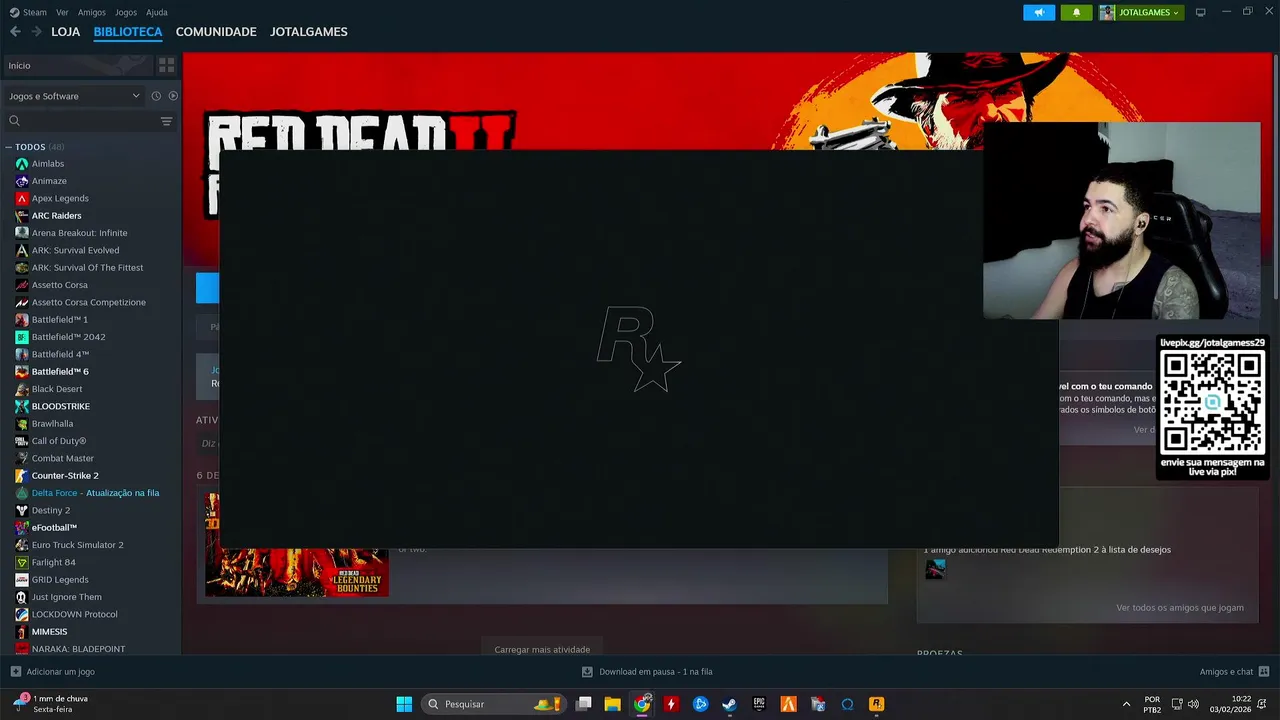Click the eFootball™ game icon
Viewport: 1280px width, 720px height.
coord(22,527)
